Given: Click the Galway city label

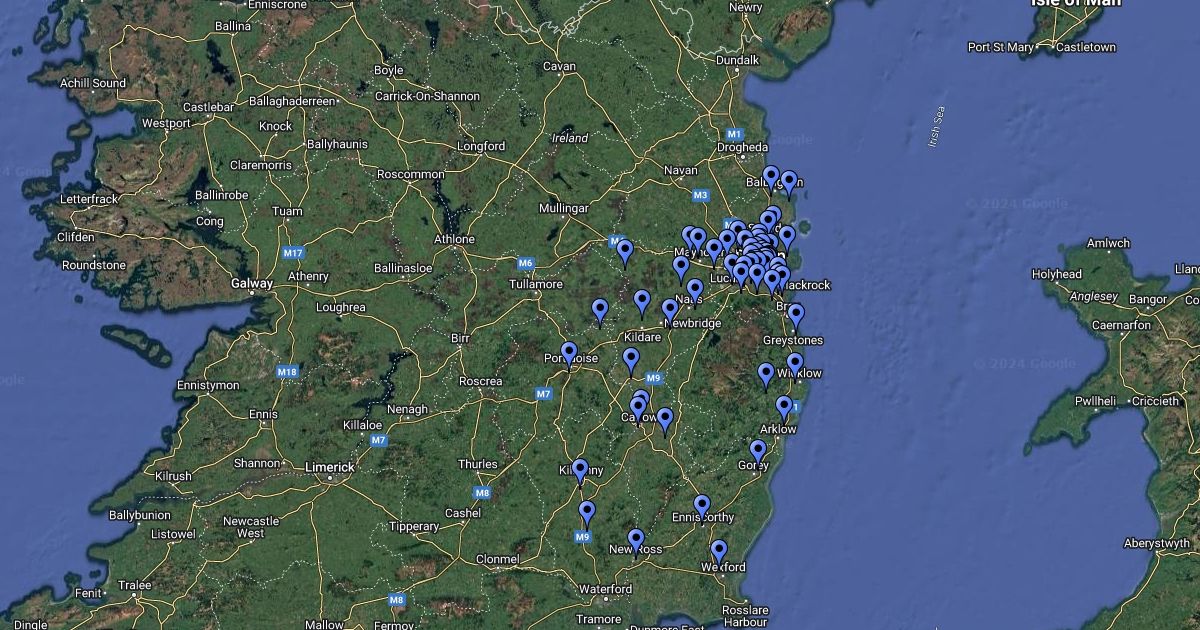Looking at the screenshot, I should click(251, 283).
